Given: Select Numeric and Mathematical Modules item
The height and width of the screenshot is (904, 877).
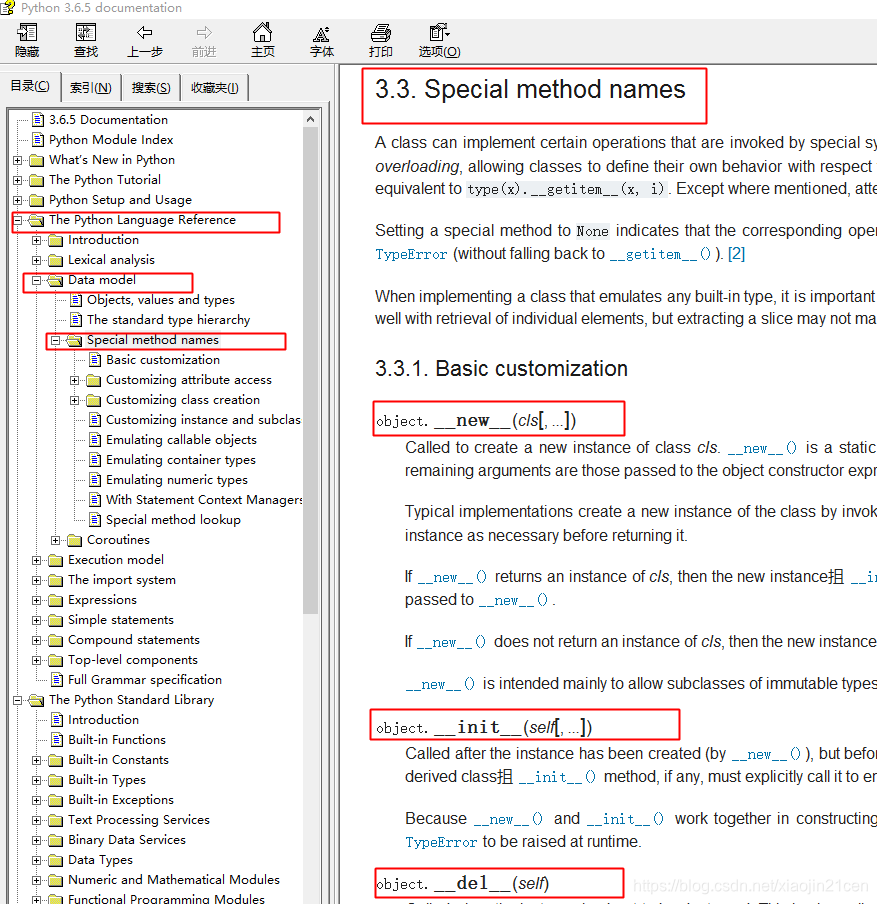Looking at the screenshot, I should (174, 880).
